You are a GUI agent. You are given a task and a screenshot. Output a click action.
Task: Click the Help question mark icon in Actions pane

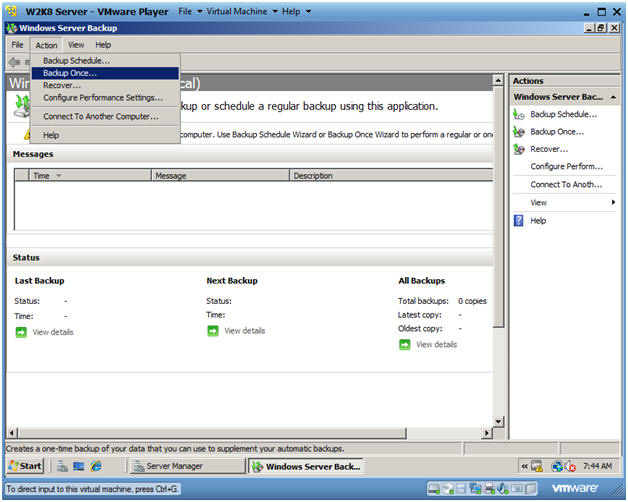point(519,221)
